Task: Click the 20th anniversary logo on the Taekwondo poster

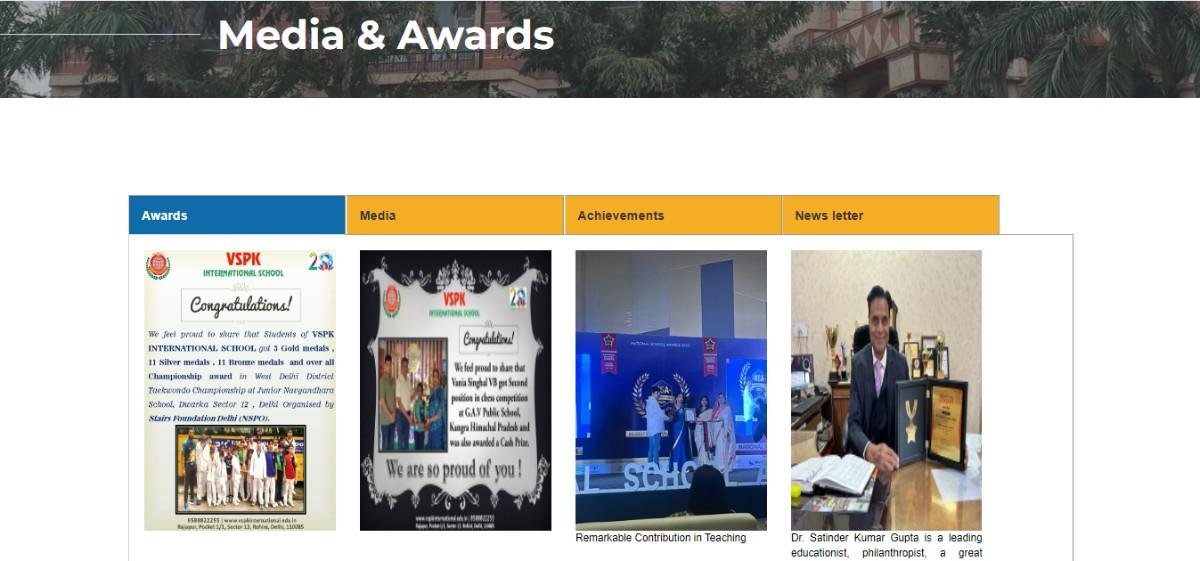Action: 321,262
